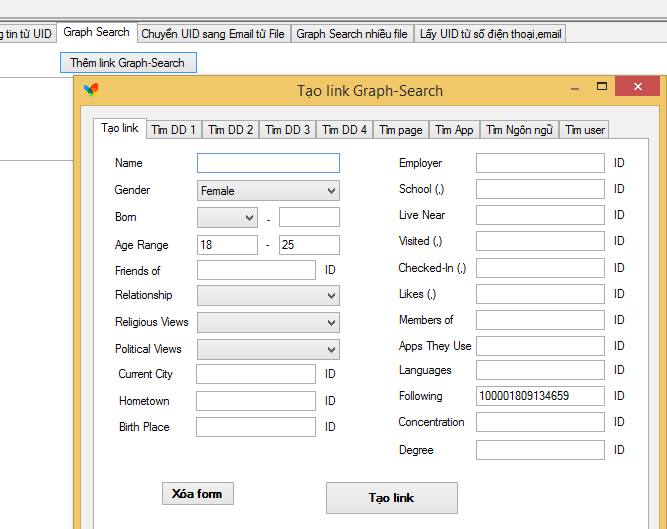Click the Concentration input field
The image size is (667, 529).
coord(540,422)
